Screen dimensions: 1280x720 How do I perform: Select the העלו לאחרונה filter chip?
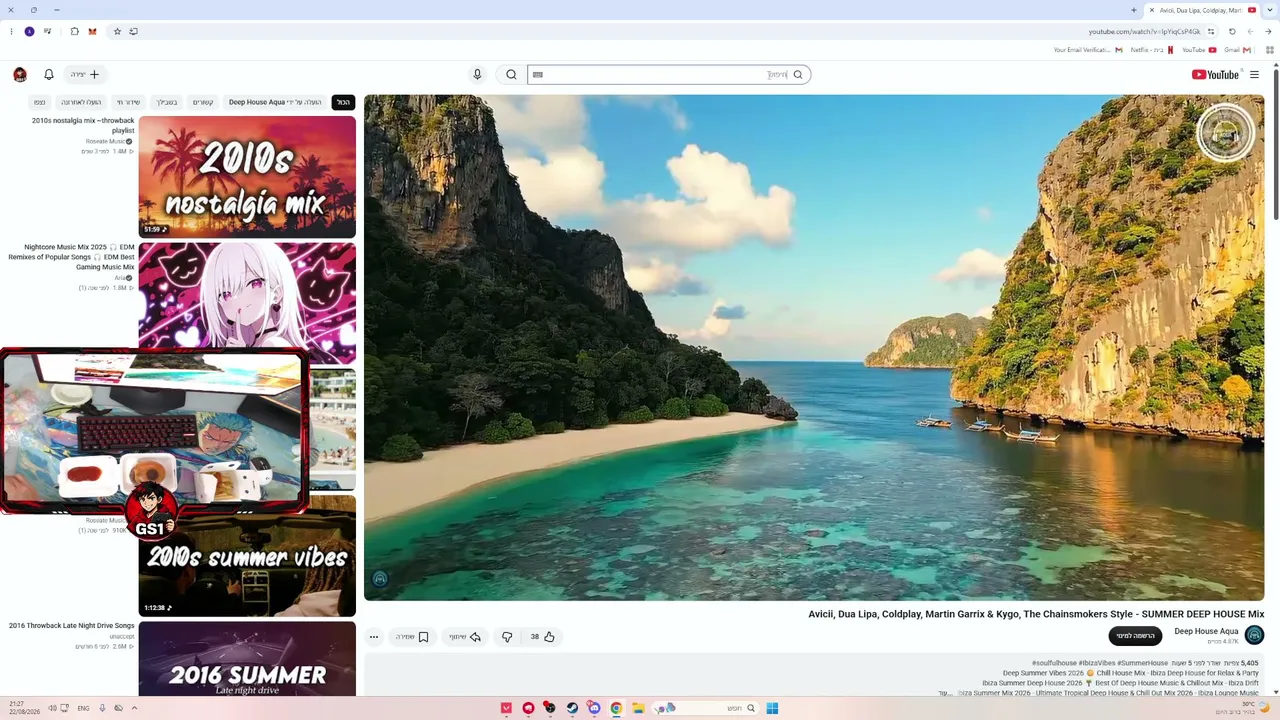81,102
